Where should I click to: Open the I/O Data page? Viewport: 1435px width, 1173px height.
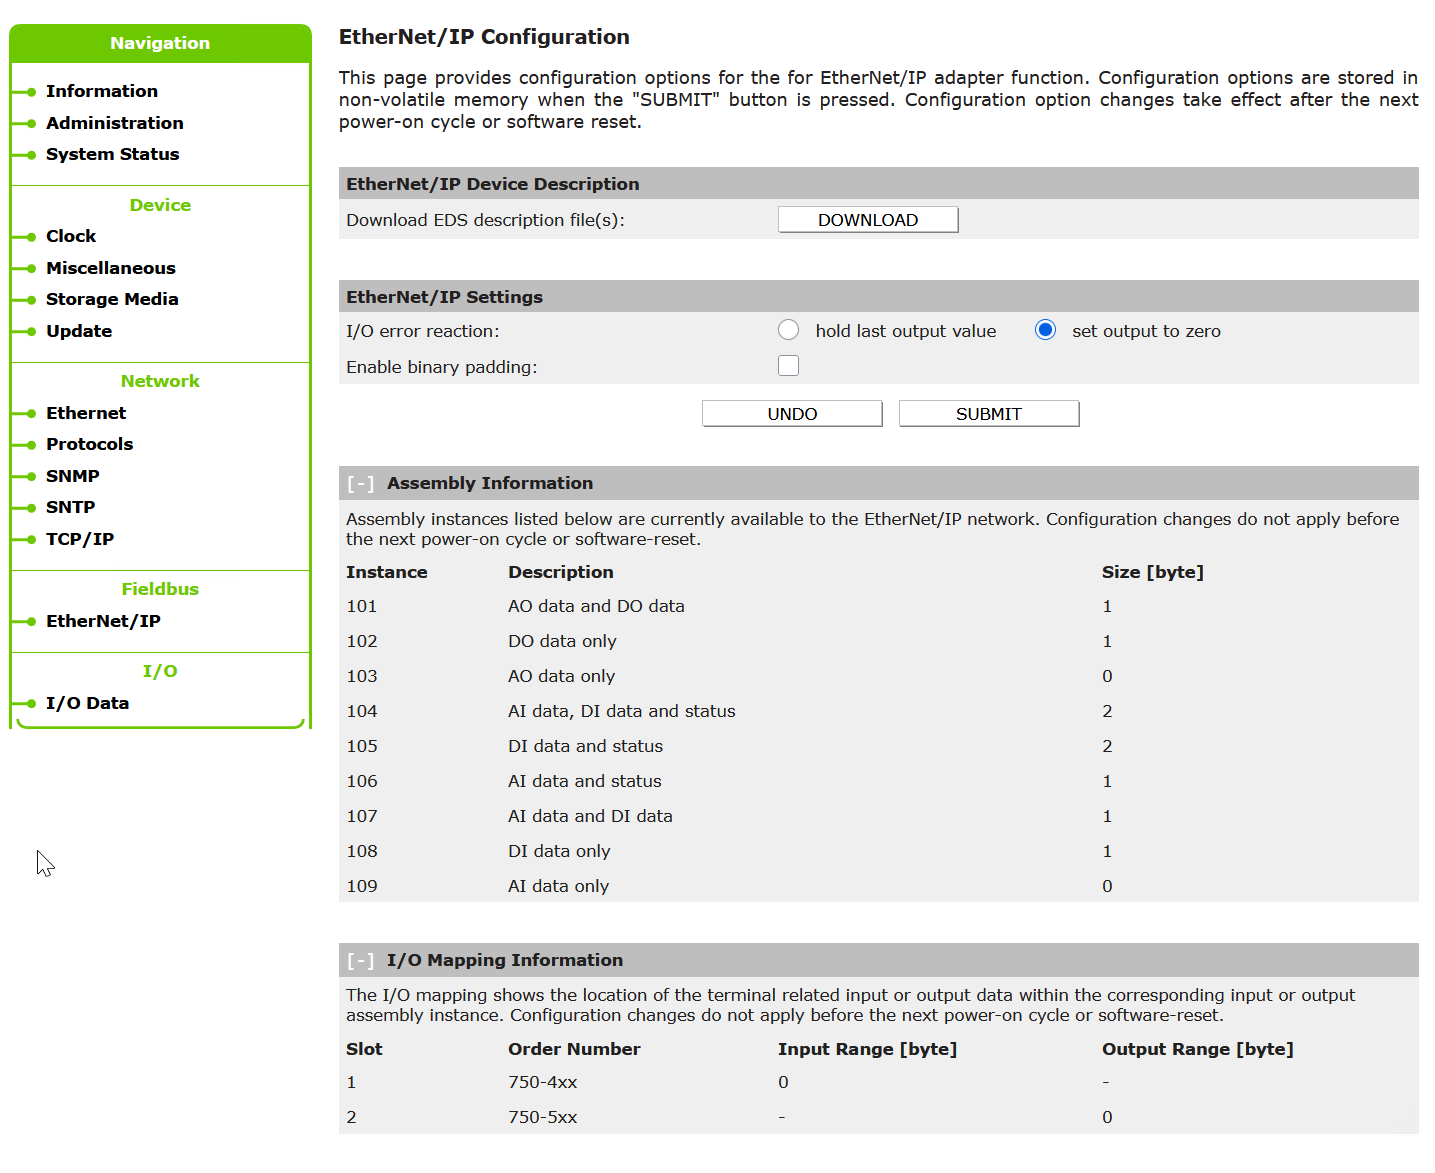coord(87,703)
